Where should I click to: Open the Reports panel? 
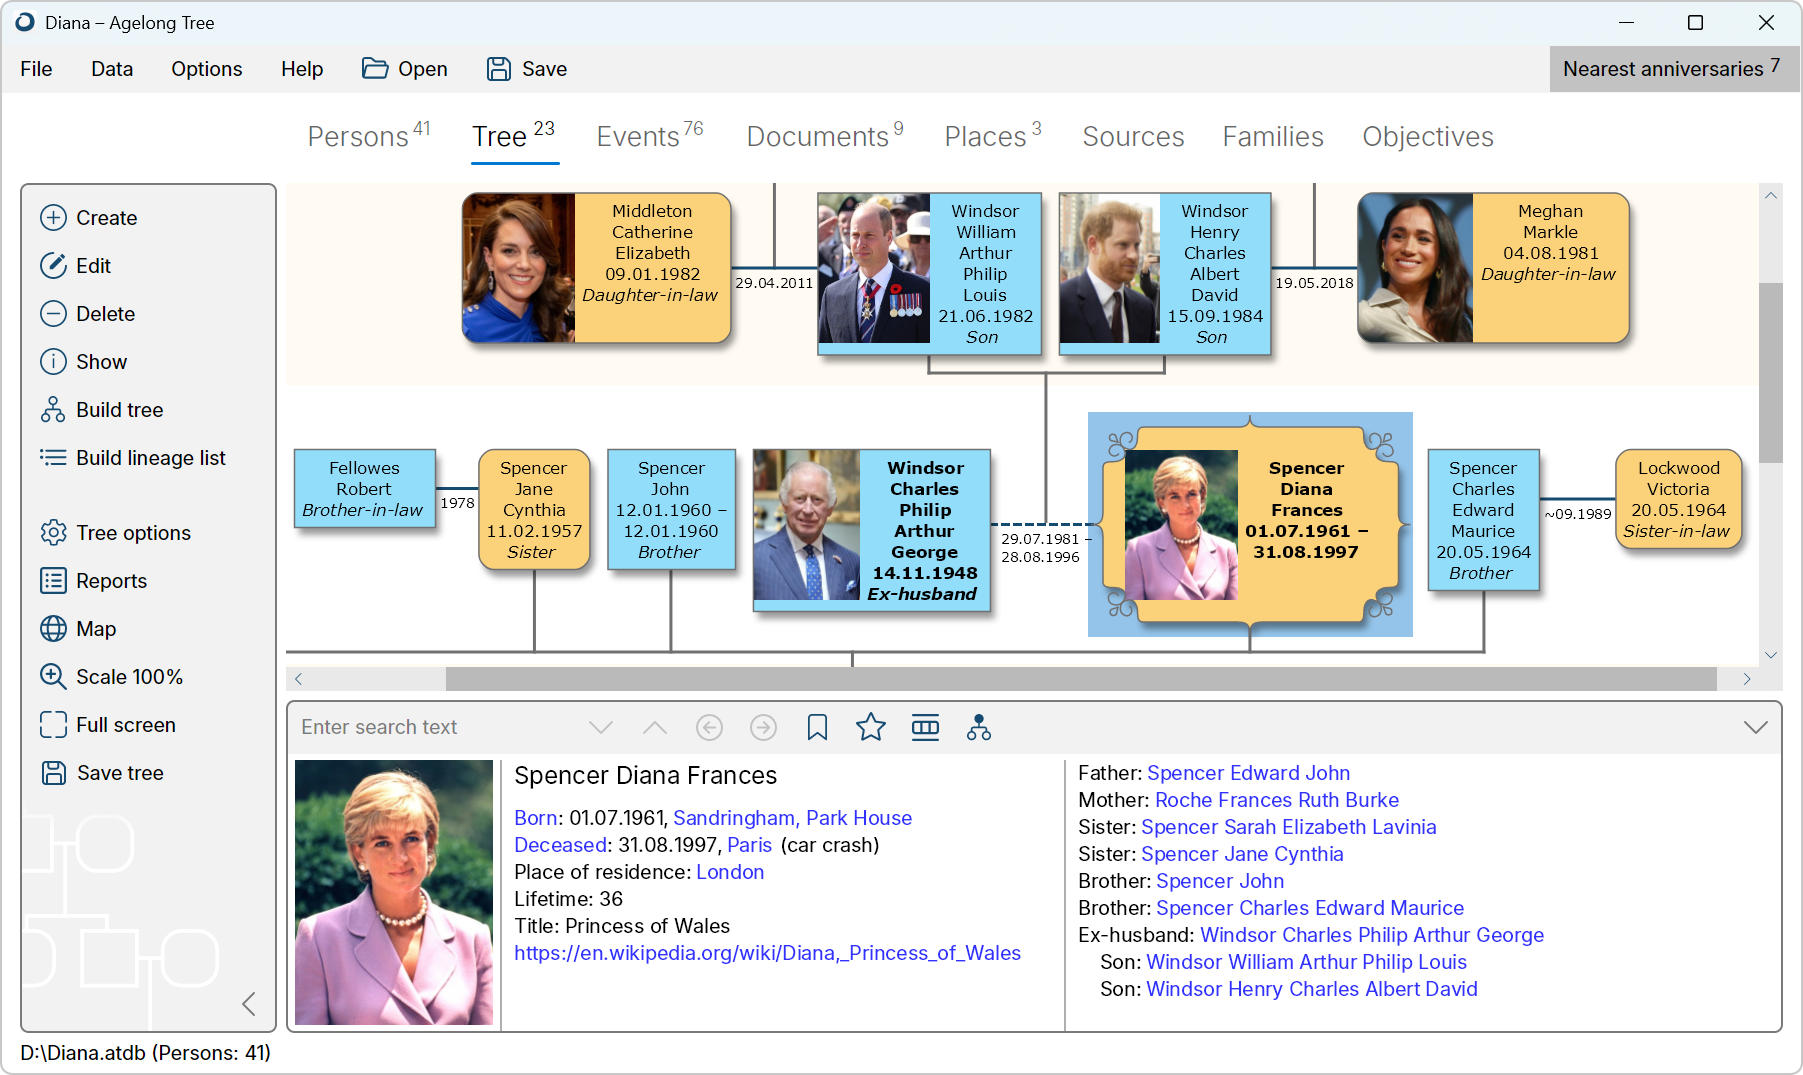[108, 580]
